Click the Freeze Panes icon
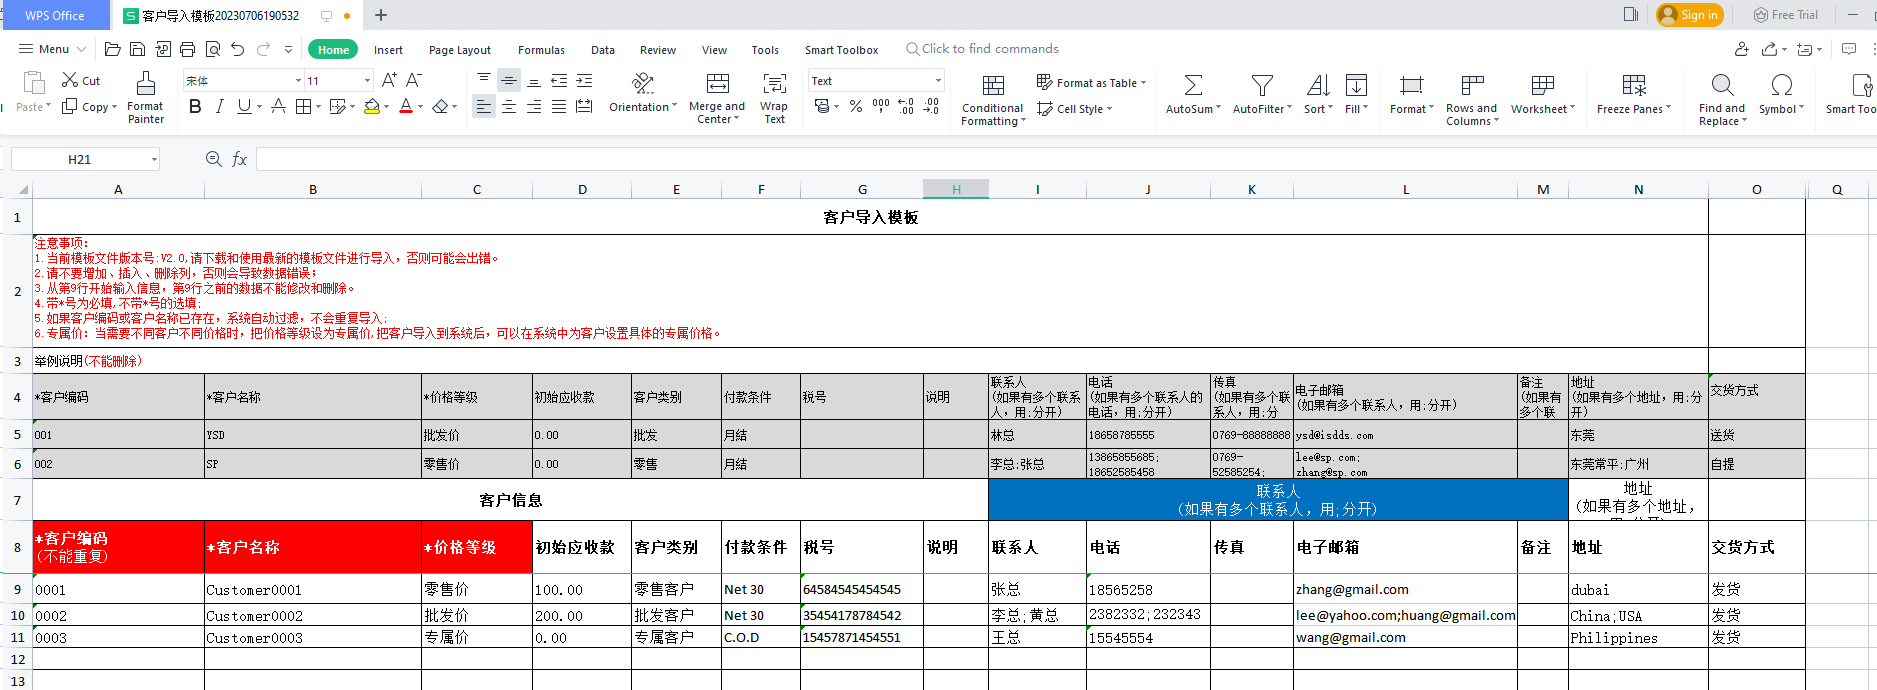 1634,86
